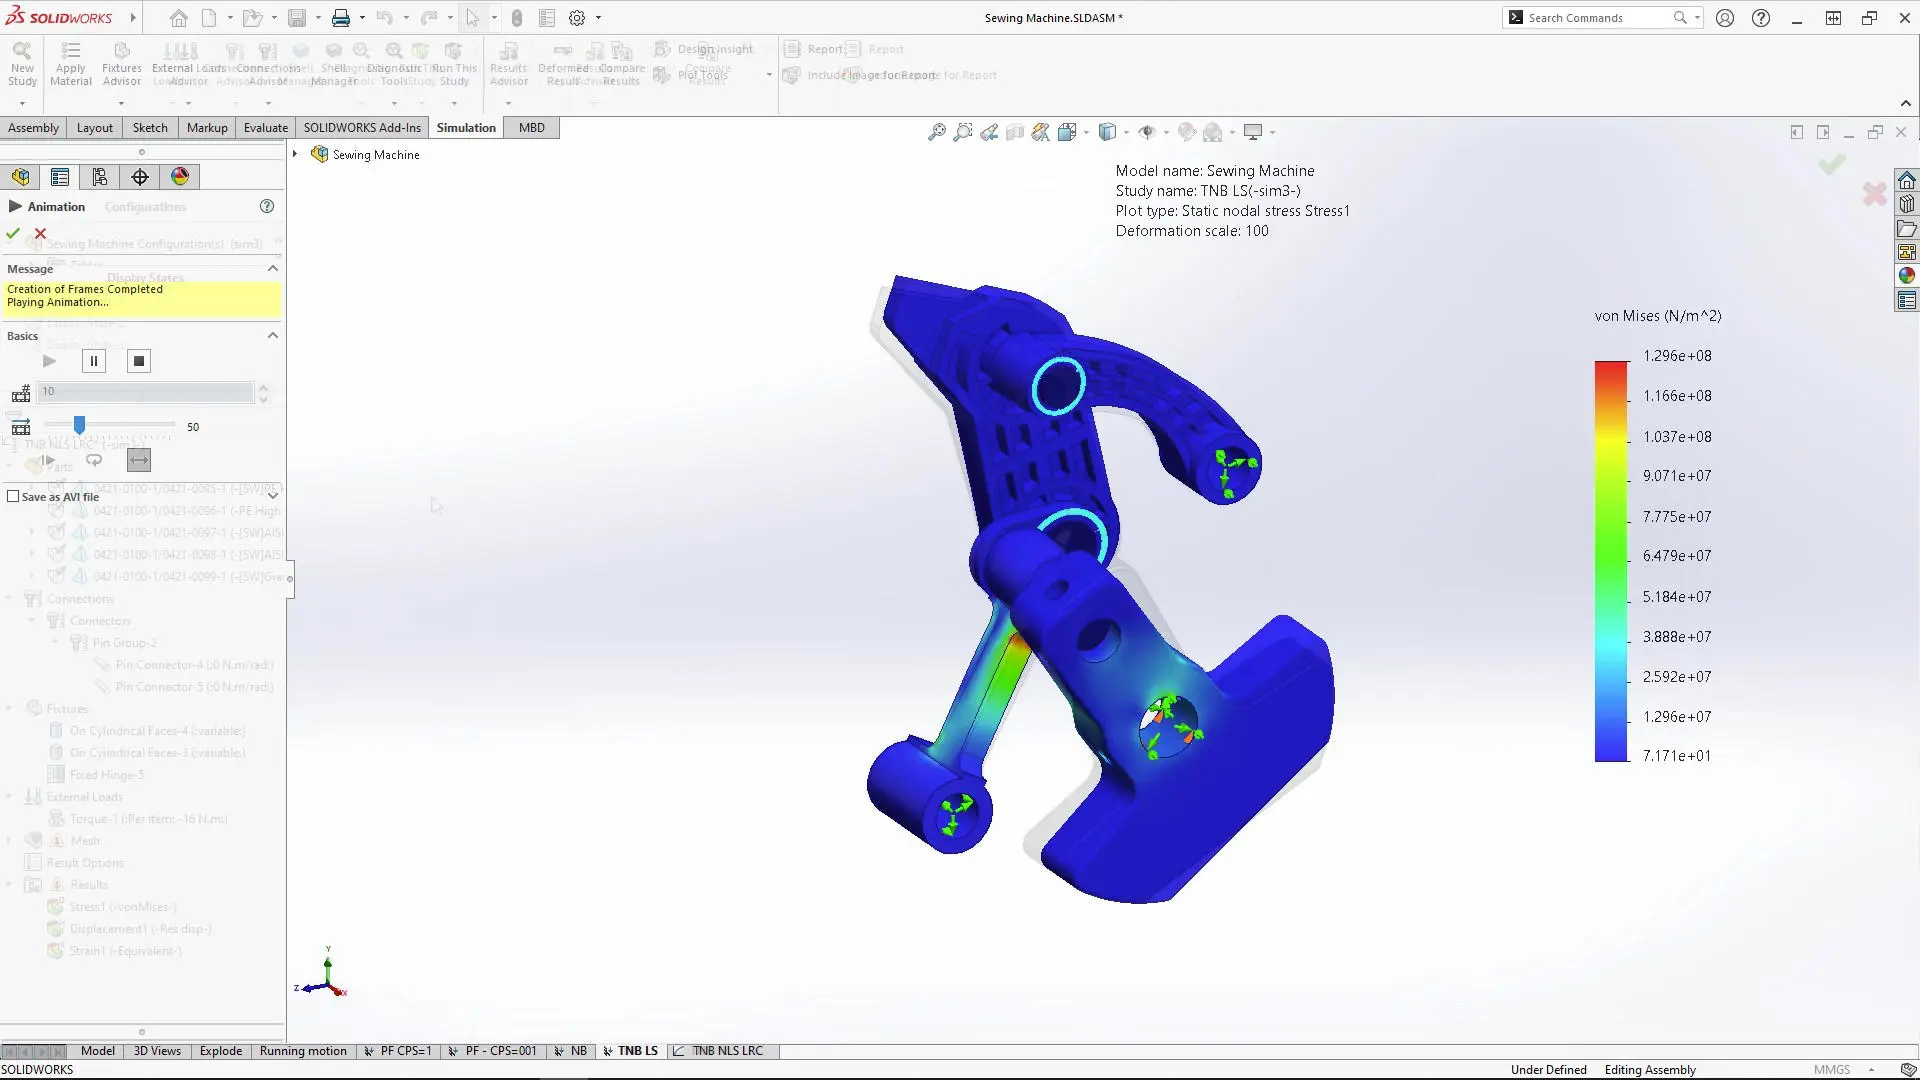Open the File Properties icon
The width and height of the screenshot is (1920, 1080).
click(547, 18)
